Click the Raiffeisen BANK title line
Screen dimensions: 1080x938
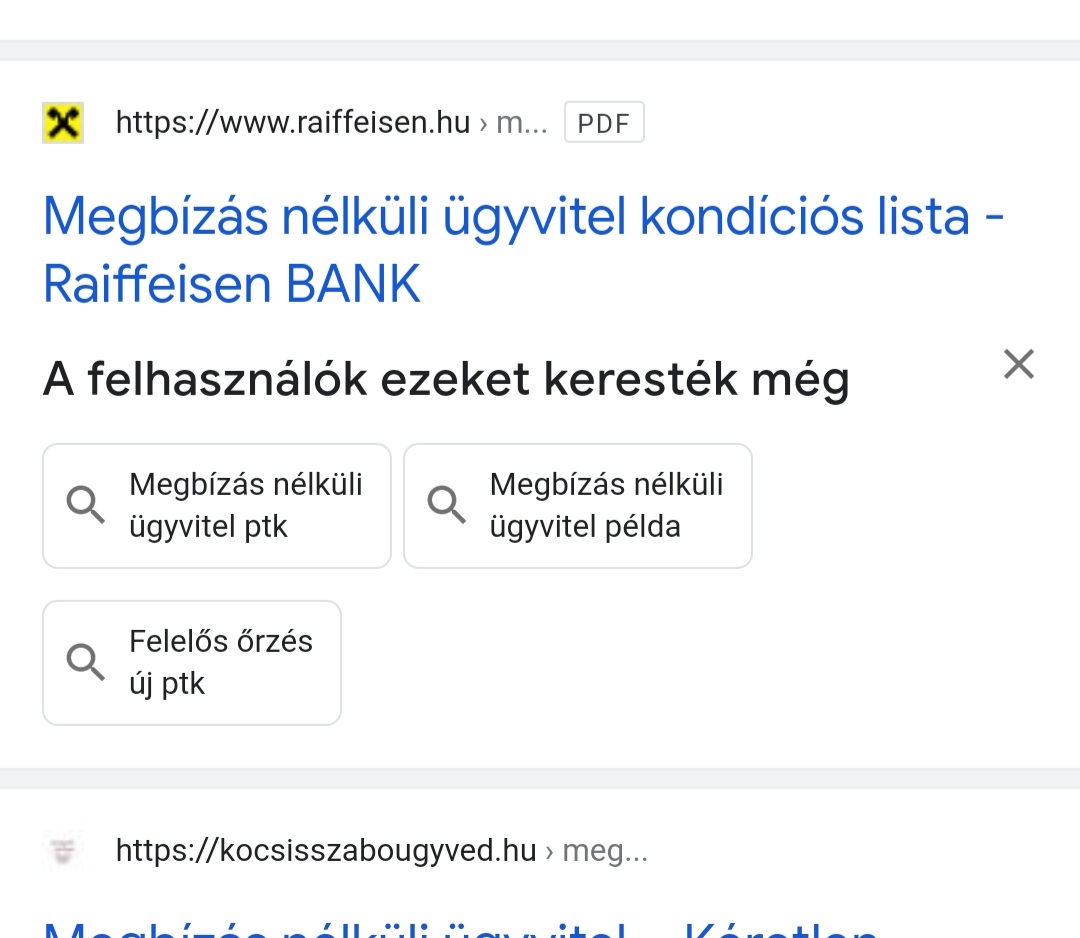point(231,284)
